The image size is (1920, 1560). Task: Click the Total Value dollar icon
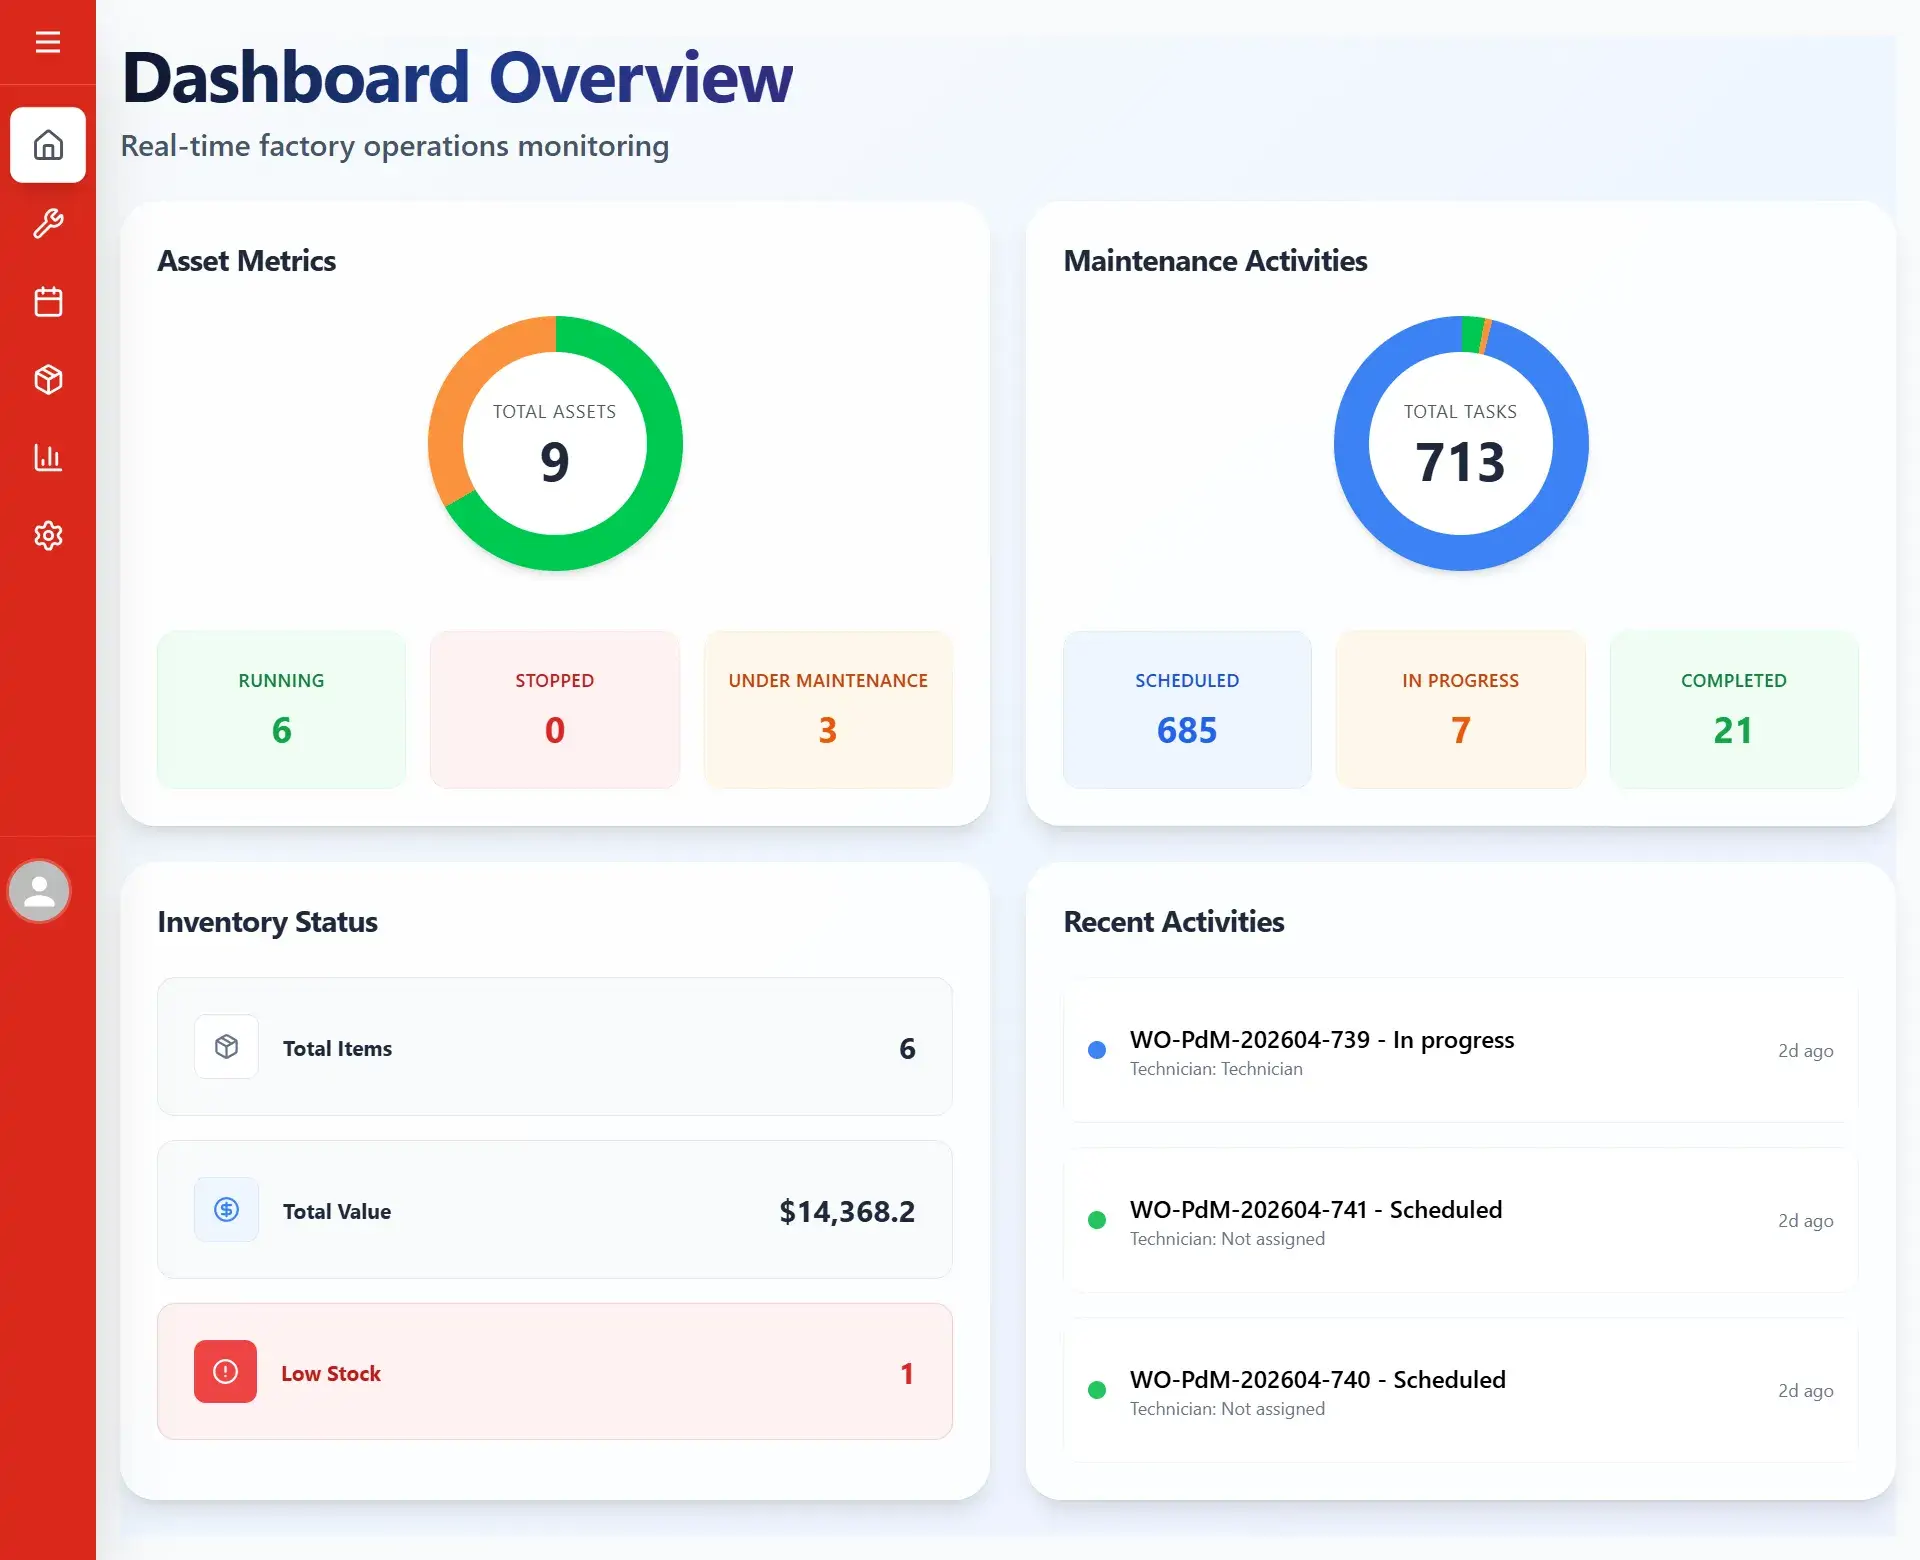tap(226, 1209)
